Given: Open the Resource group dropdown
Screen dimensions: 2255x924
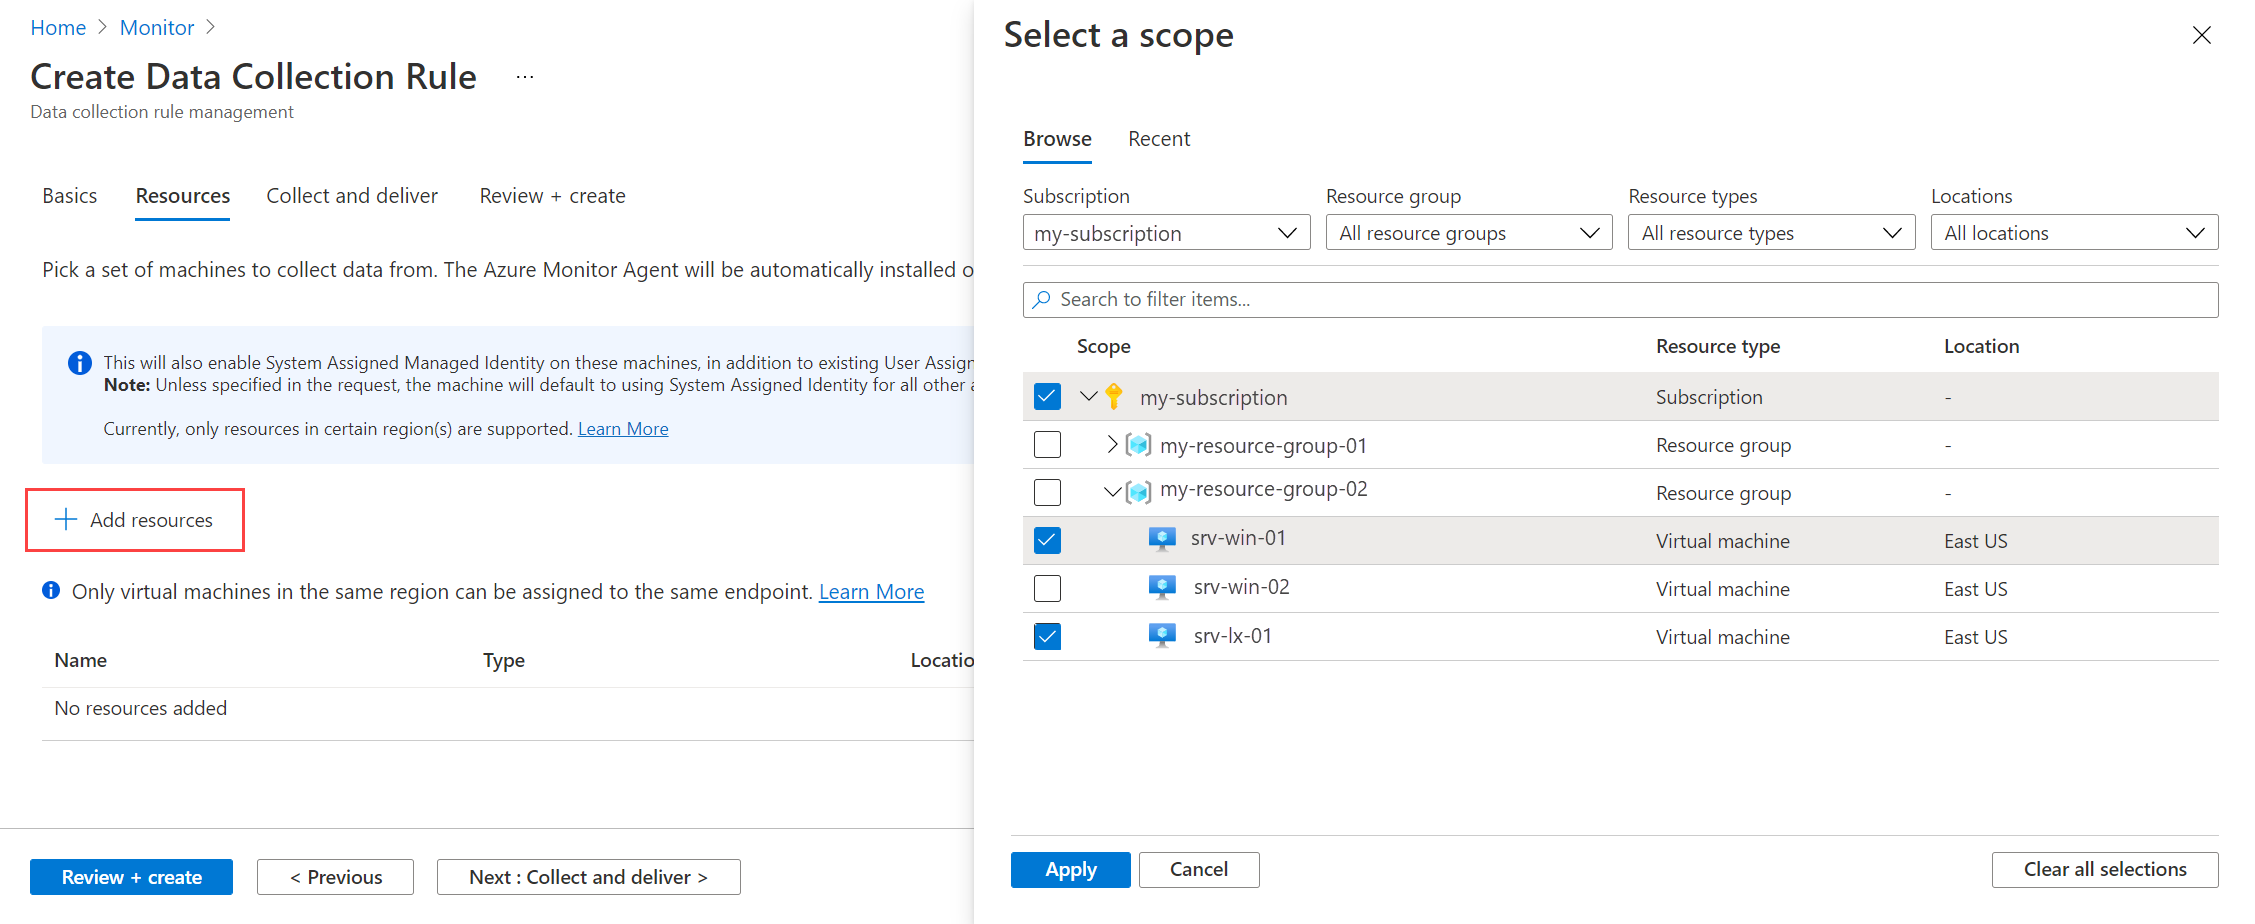Looking at the screenshot, I should (1468, 233).
